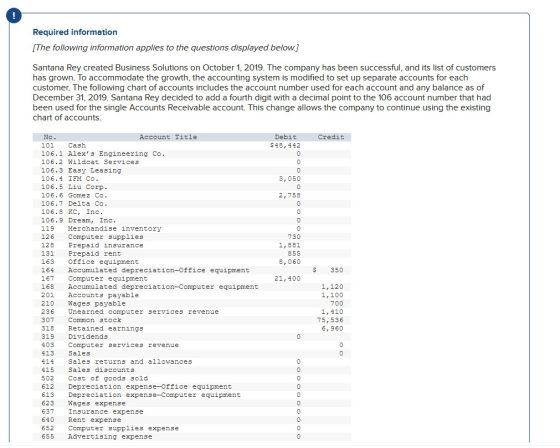Click the Merchandise inventory row
The height and width of the screenshot is (448, 560).
192,229
